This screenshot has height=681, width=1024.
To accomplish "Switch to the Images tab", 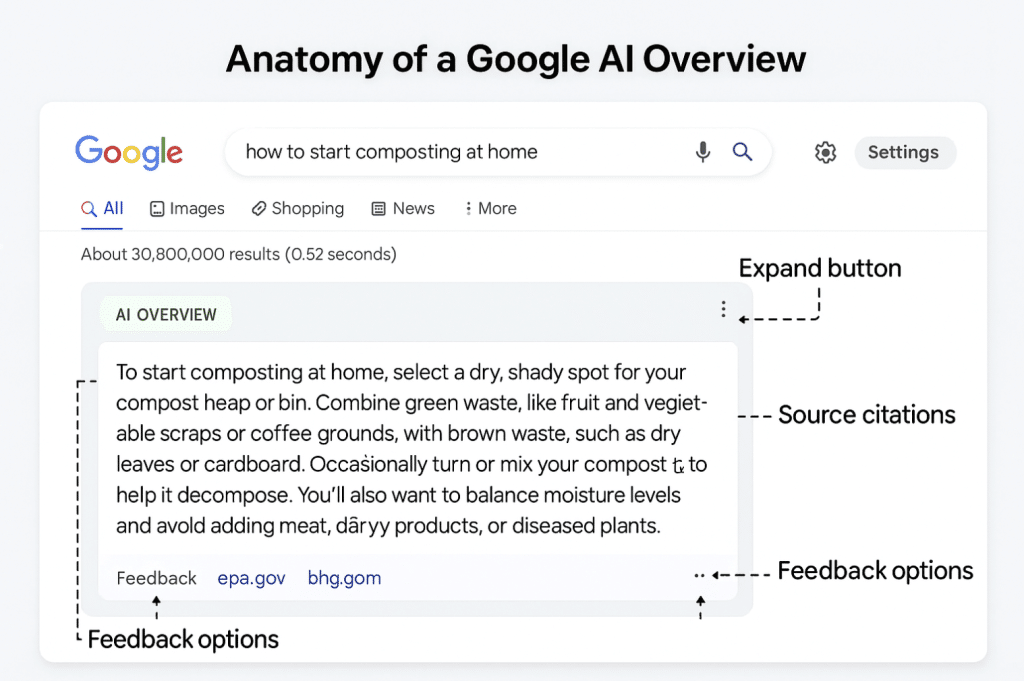I will coord(187,208).
